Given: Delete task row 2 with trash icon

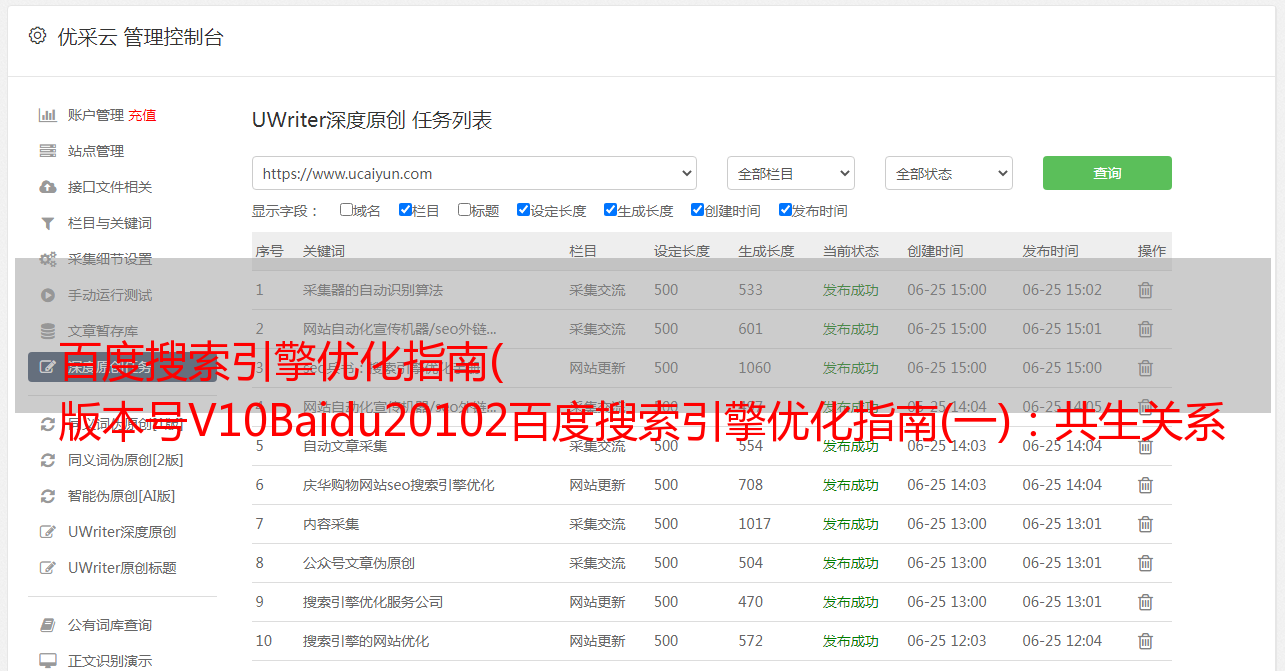Looking at the screenshot, I should 1145,329.
